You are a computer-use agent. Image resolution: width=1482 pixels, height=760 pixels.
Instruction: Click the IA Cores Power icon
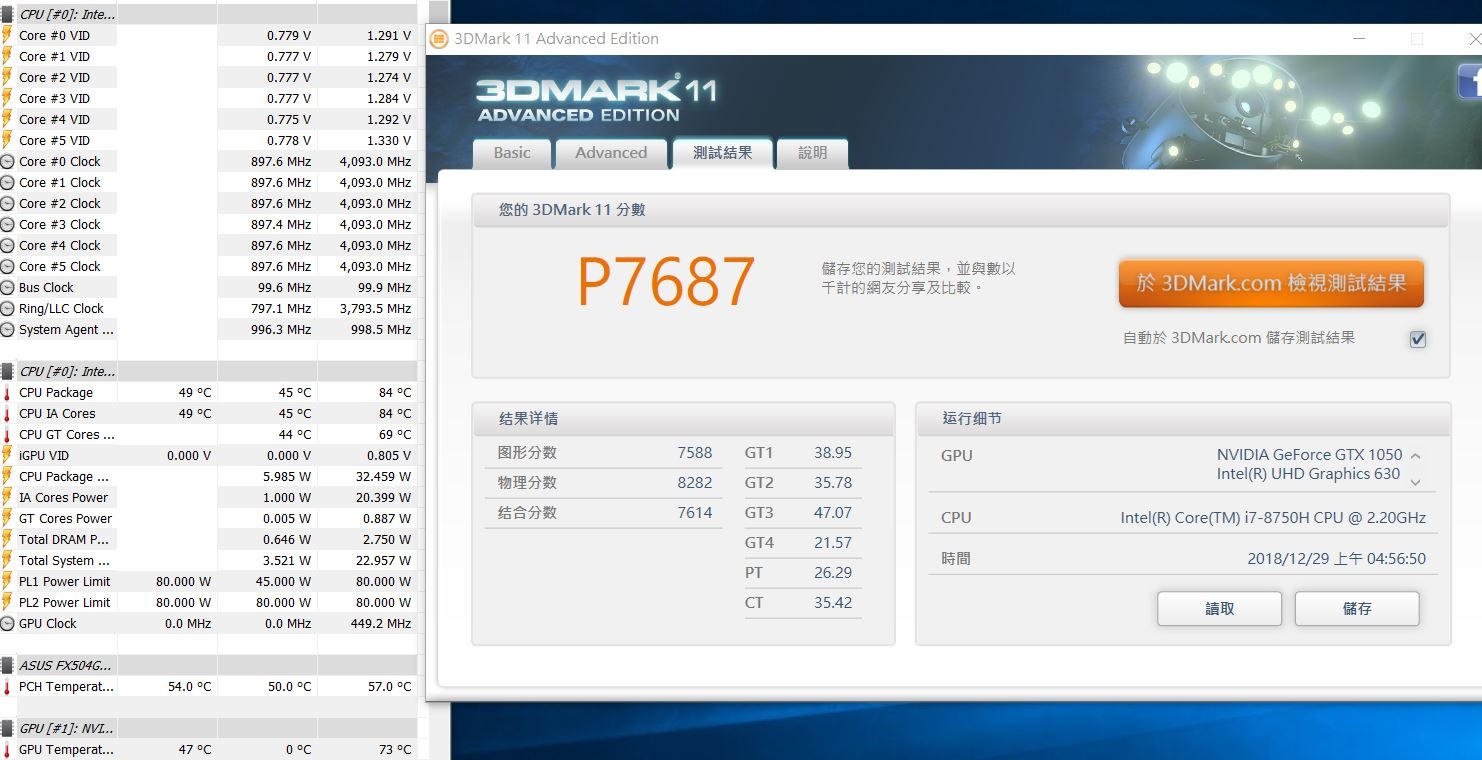pos(8,497)
